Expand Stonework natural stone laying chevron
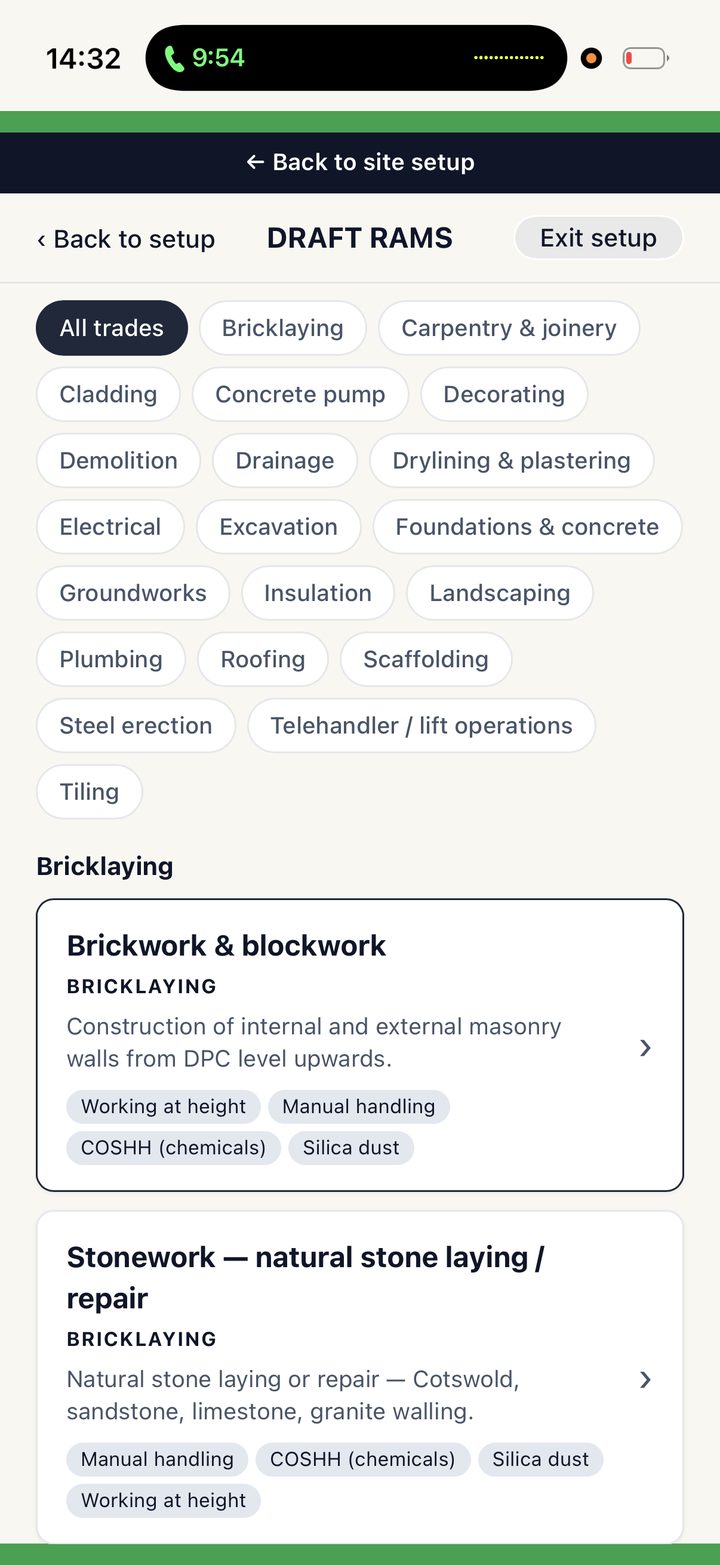The width and height of the screenshot is (720, 1565). coord(645,1379)
